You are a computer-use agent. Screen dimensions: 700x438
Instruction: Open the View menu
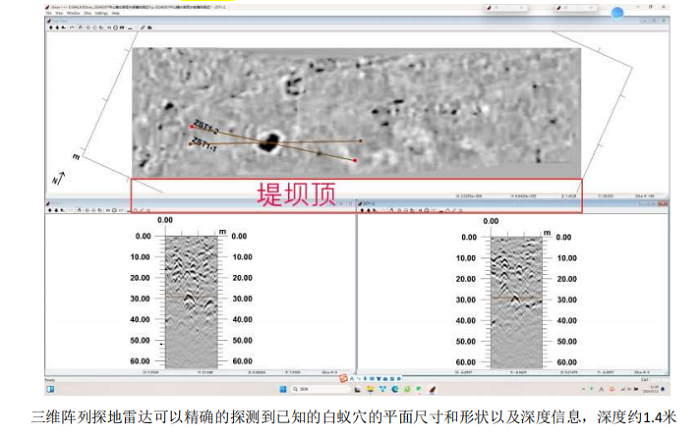tap(59, 14)
